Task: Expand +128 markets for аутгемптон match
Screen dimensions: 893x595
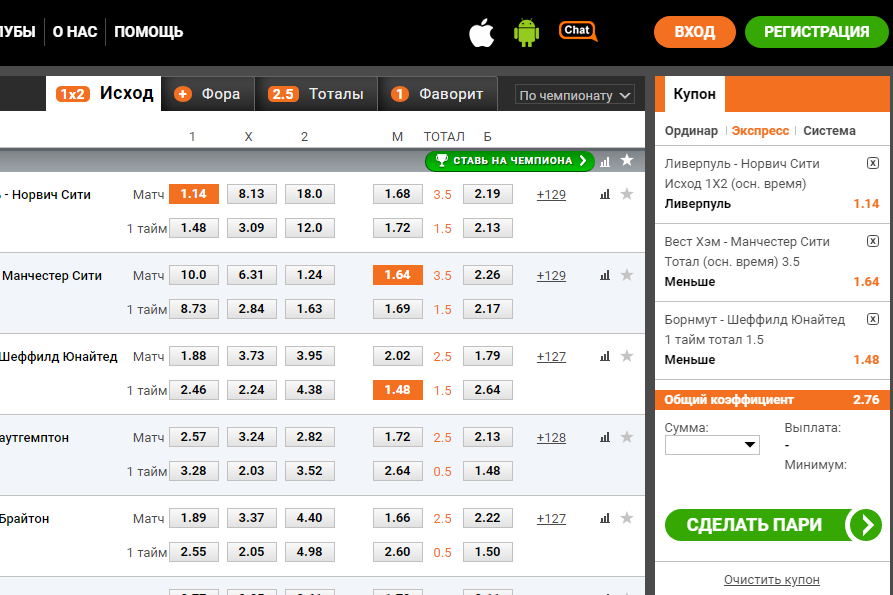Action: (551, 437)
